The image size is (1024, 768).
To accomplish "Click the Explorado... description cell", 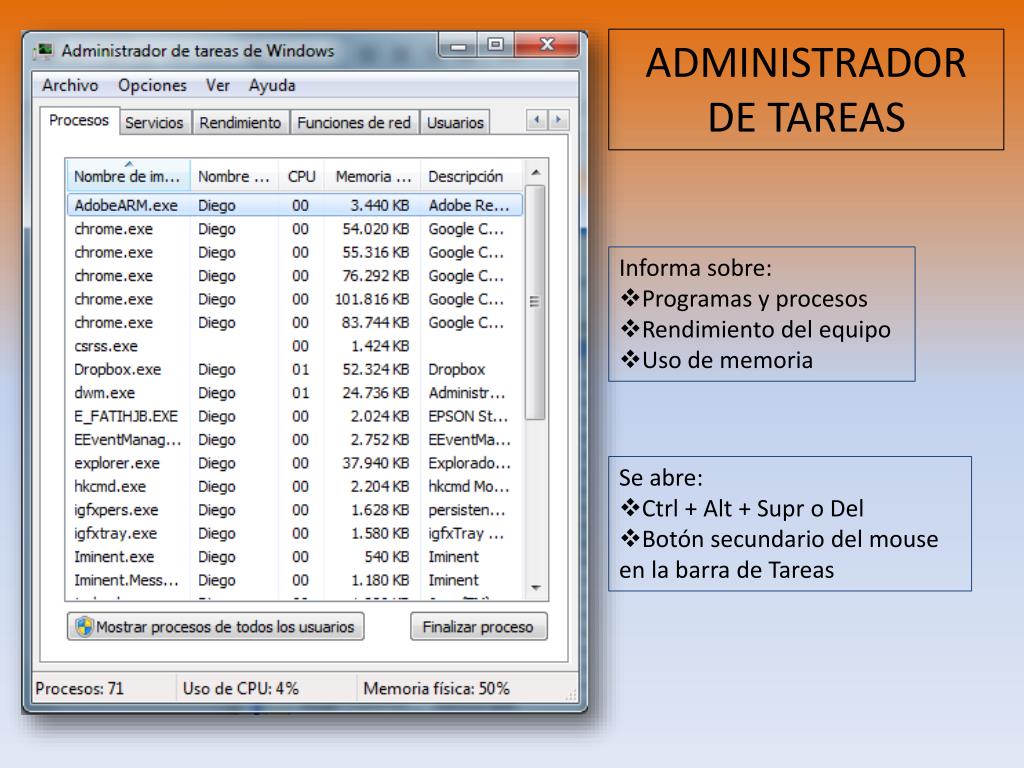I will (470, 464).
